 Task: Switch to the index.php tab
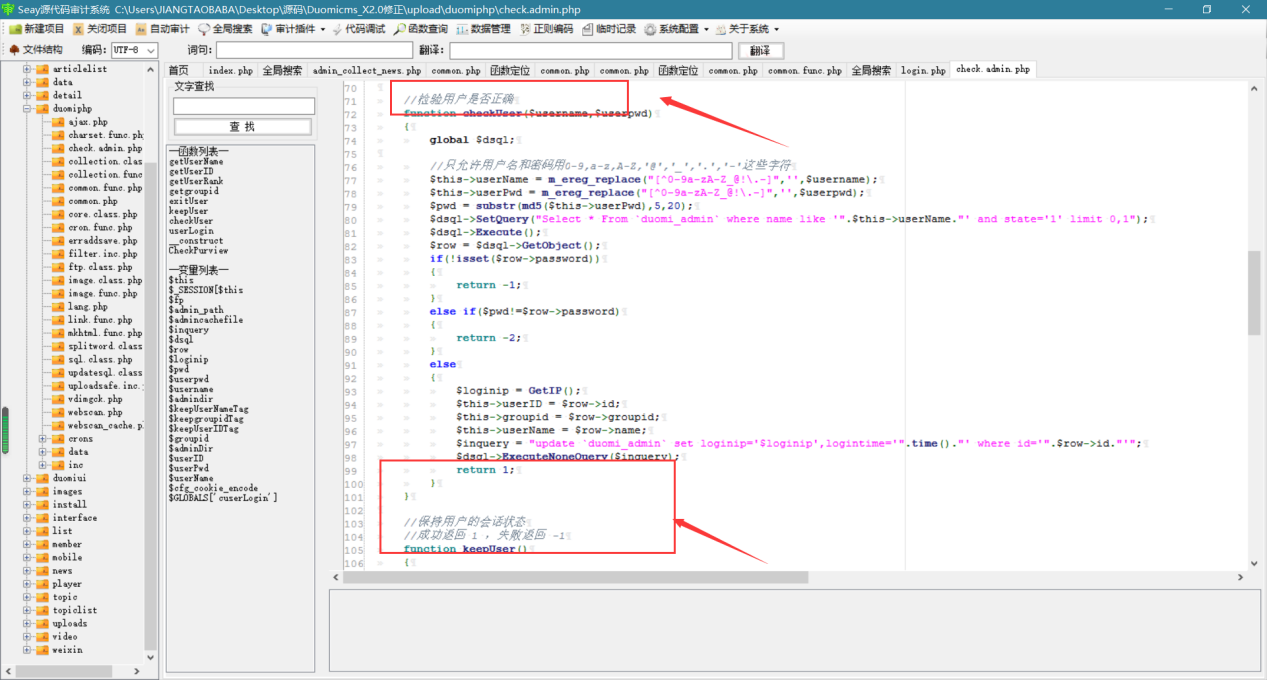pyautogui.click(x=231, y=70)
